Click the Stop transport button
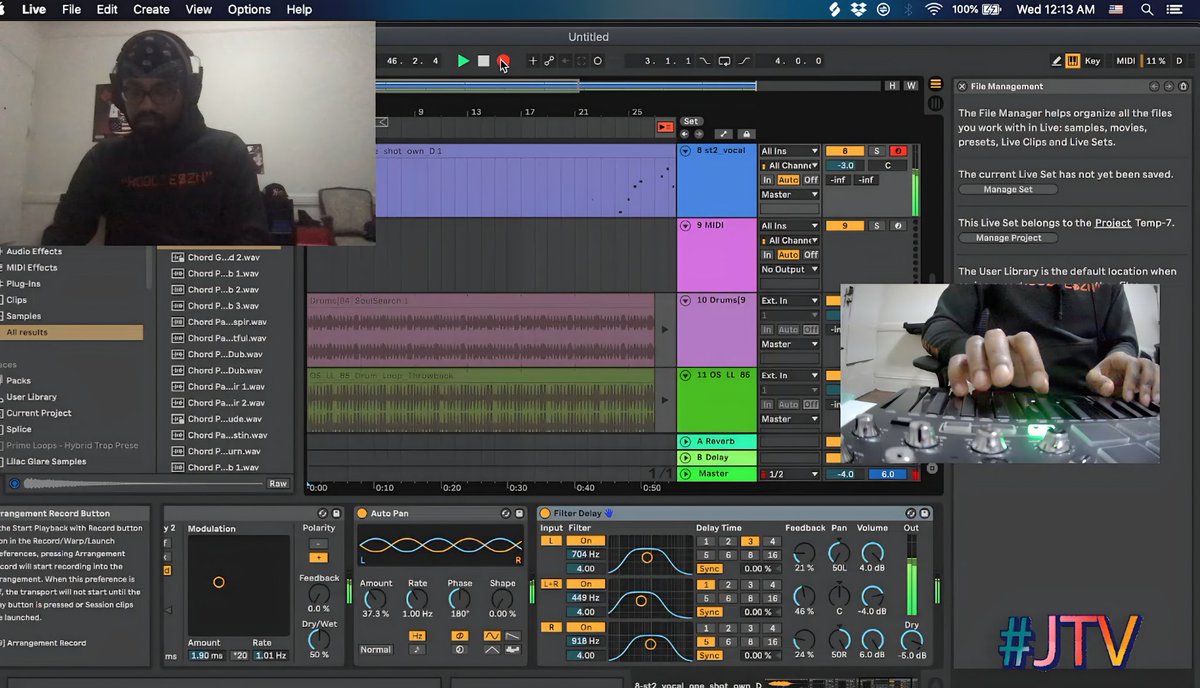The width and height of the screenshot is (1200, 688). 483,61
